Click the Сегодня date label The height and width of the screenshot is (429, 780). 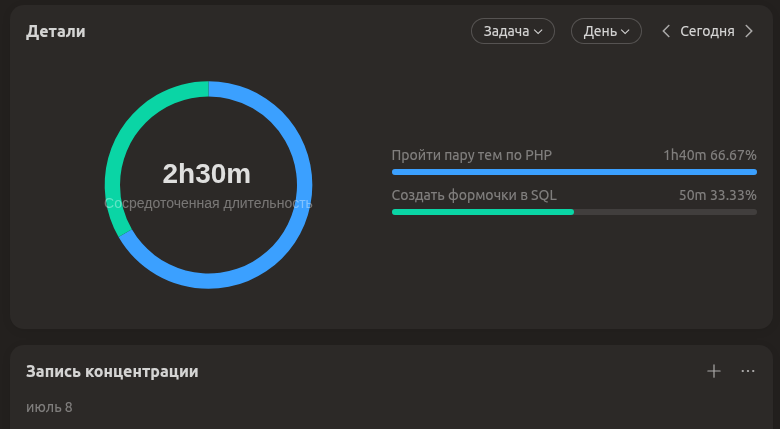point(707,31)
